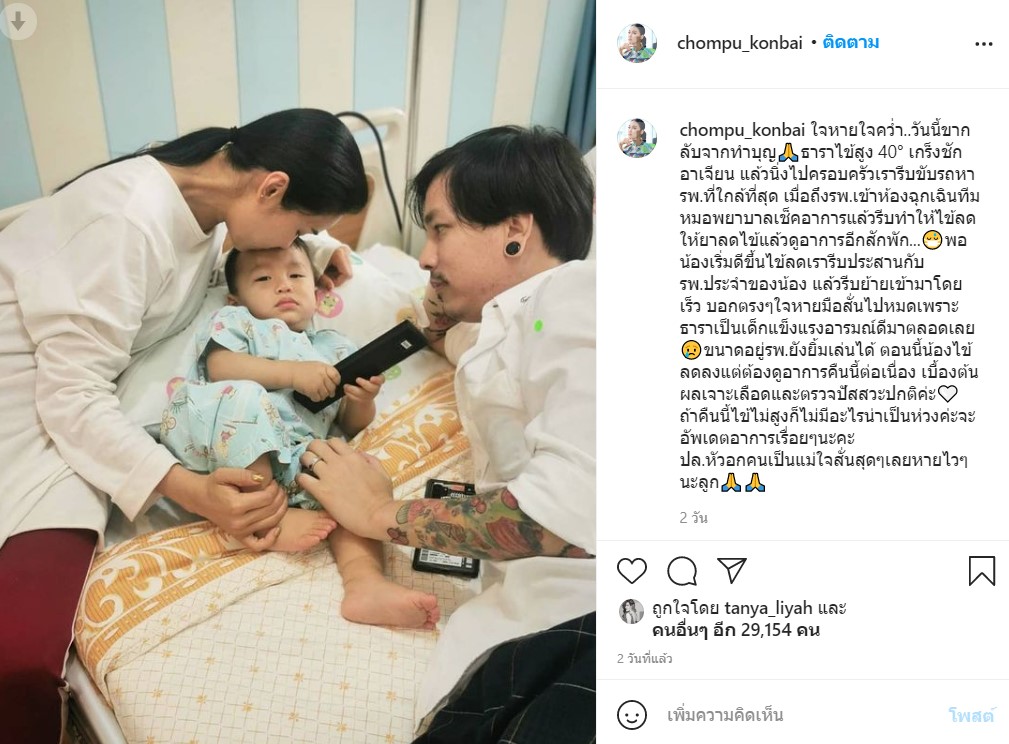This screenshot has width=1009, height=744.
Task: Click the download arrow icon on photo
Action: (x=18, y=22)
